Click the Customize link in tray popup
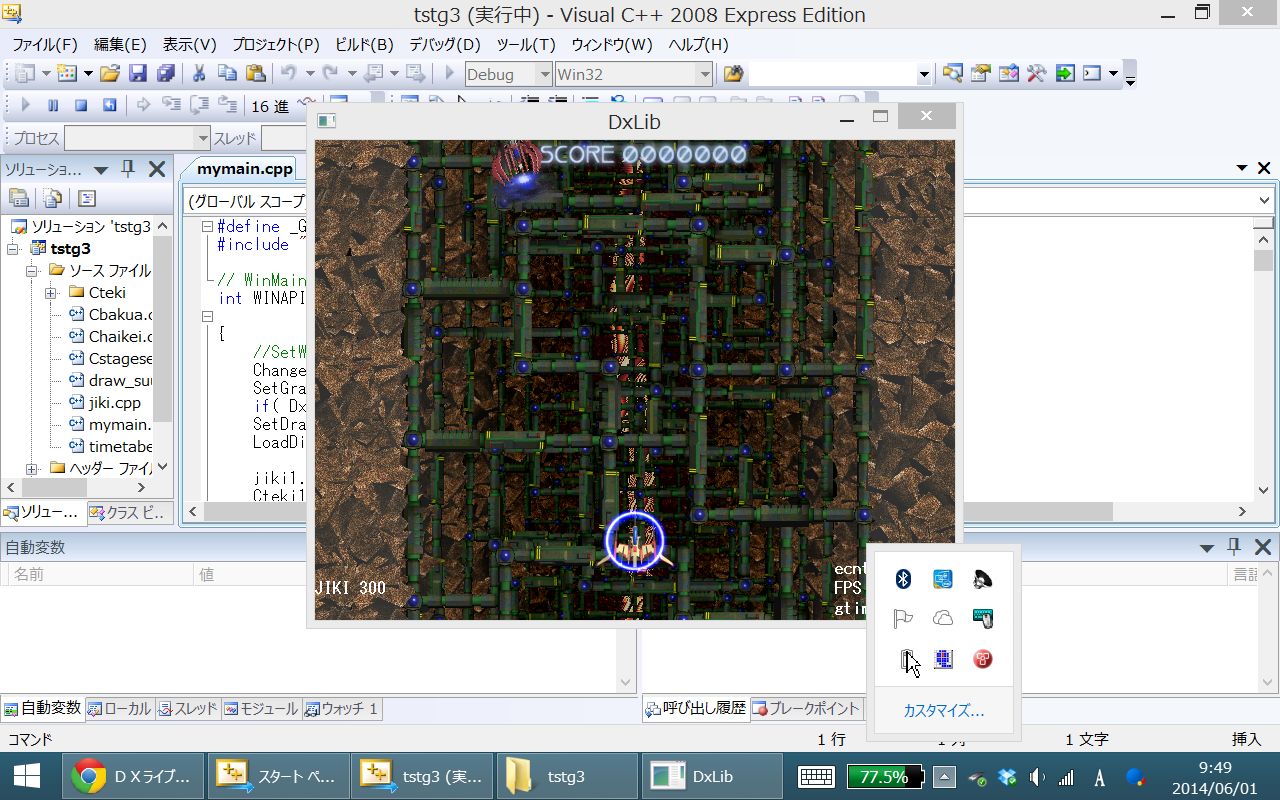Image resolution: width=1280 pixels, height=800 pixels. click(944, 711)
